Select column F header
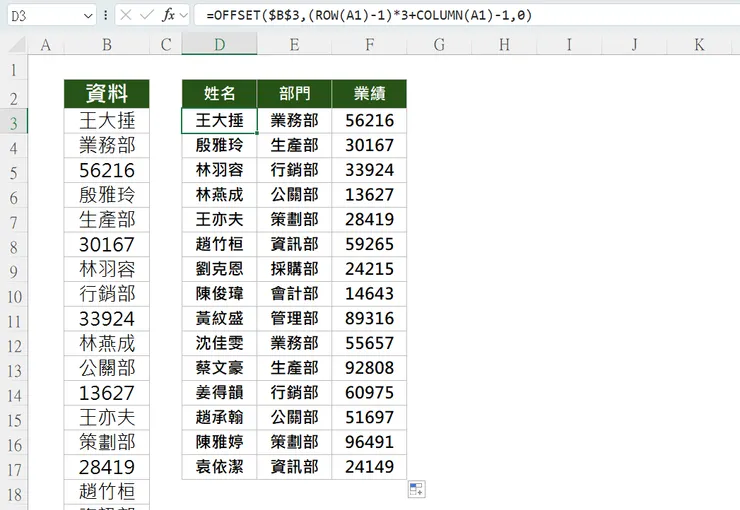This screenshot has height=510, width=740. tap(370, 45)
